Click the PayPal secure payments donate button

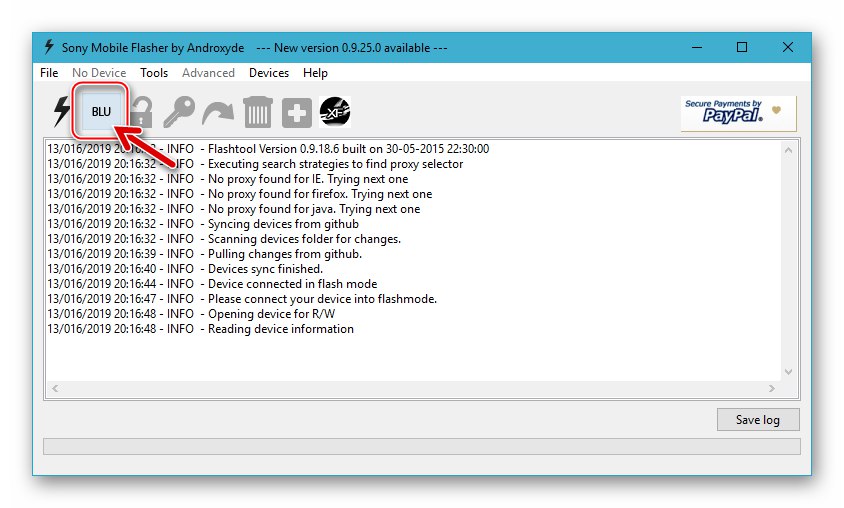pyautogui.click(x=738, y=113)
